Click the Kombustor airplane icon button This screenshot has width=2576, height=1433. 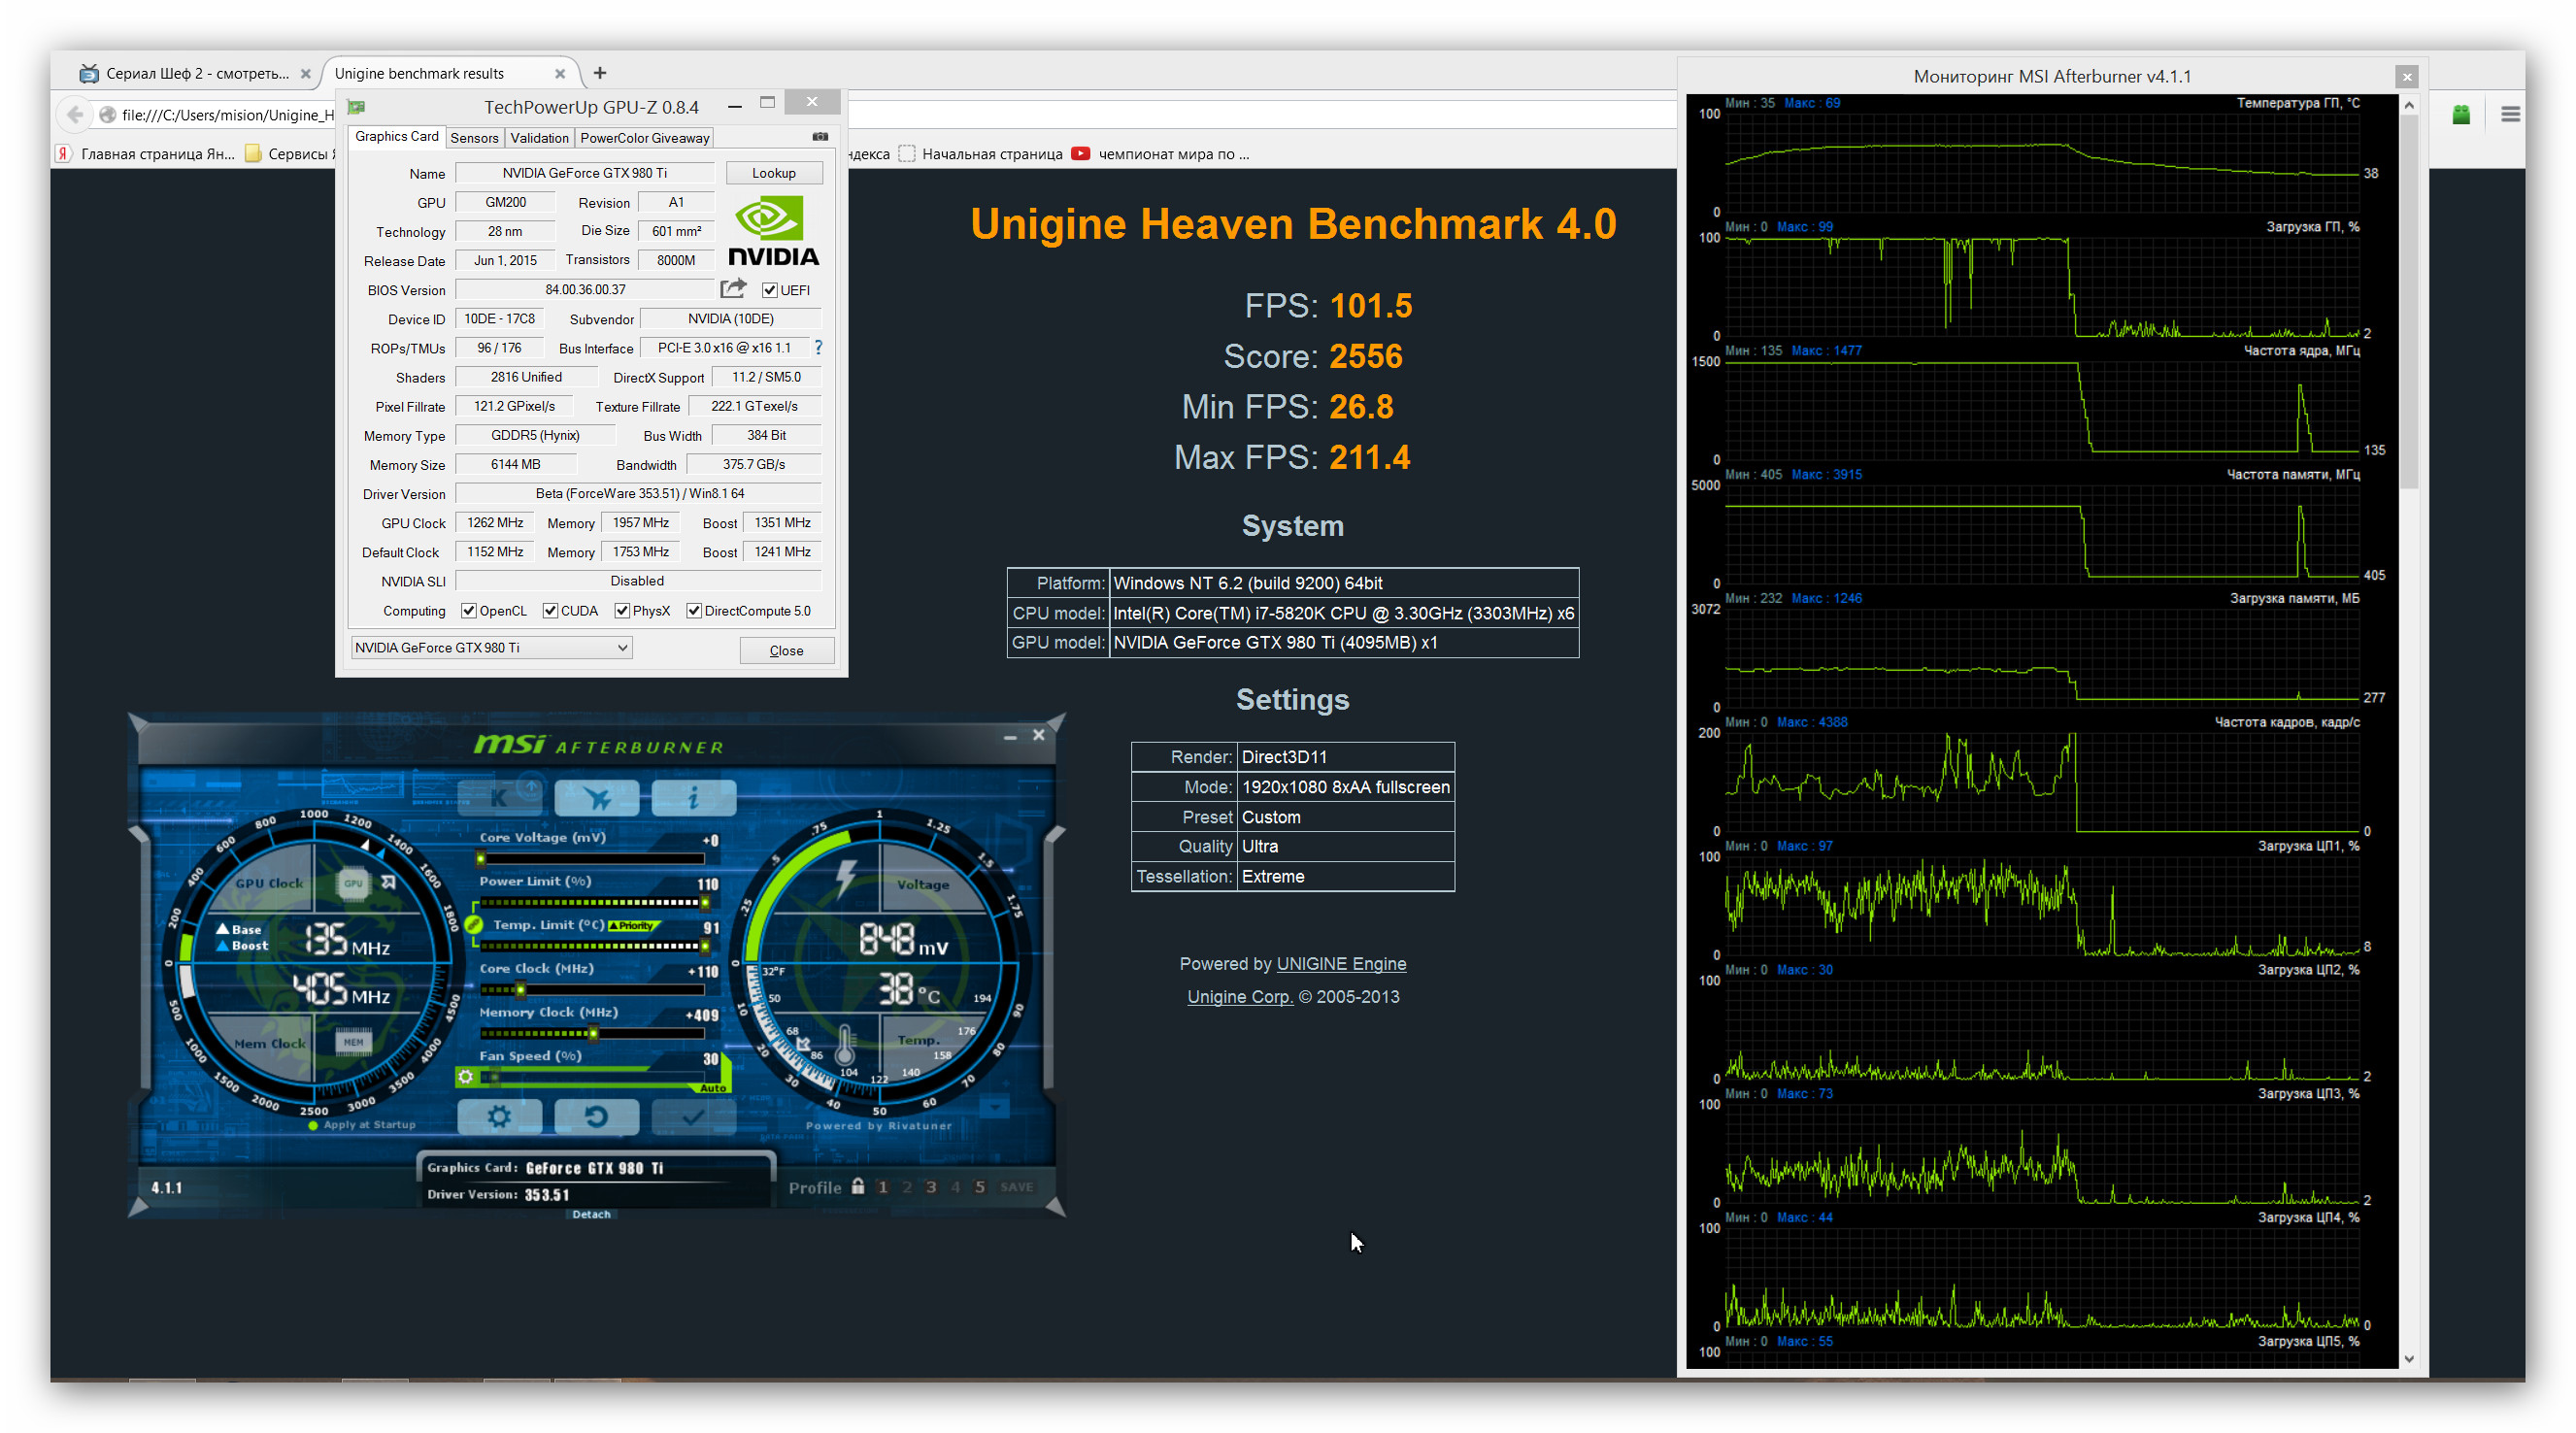tap(596, 797)
